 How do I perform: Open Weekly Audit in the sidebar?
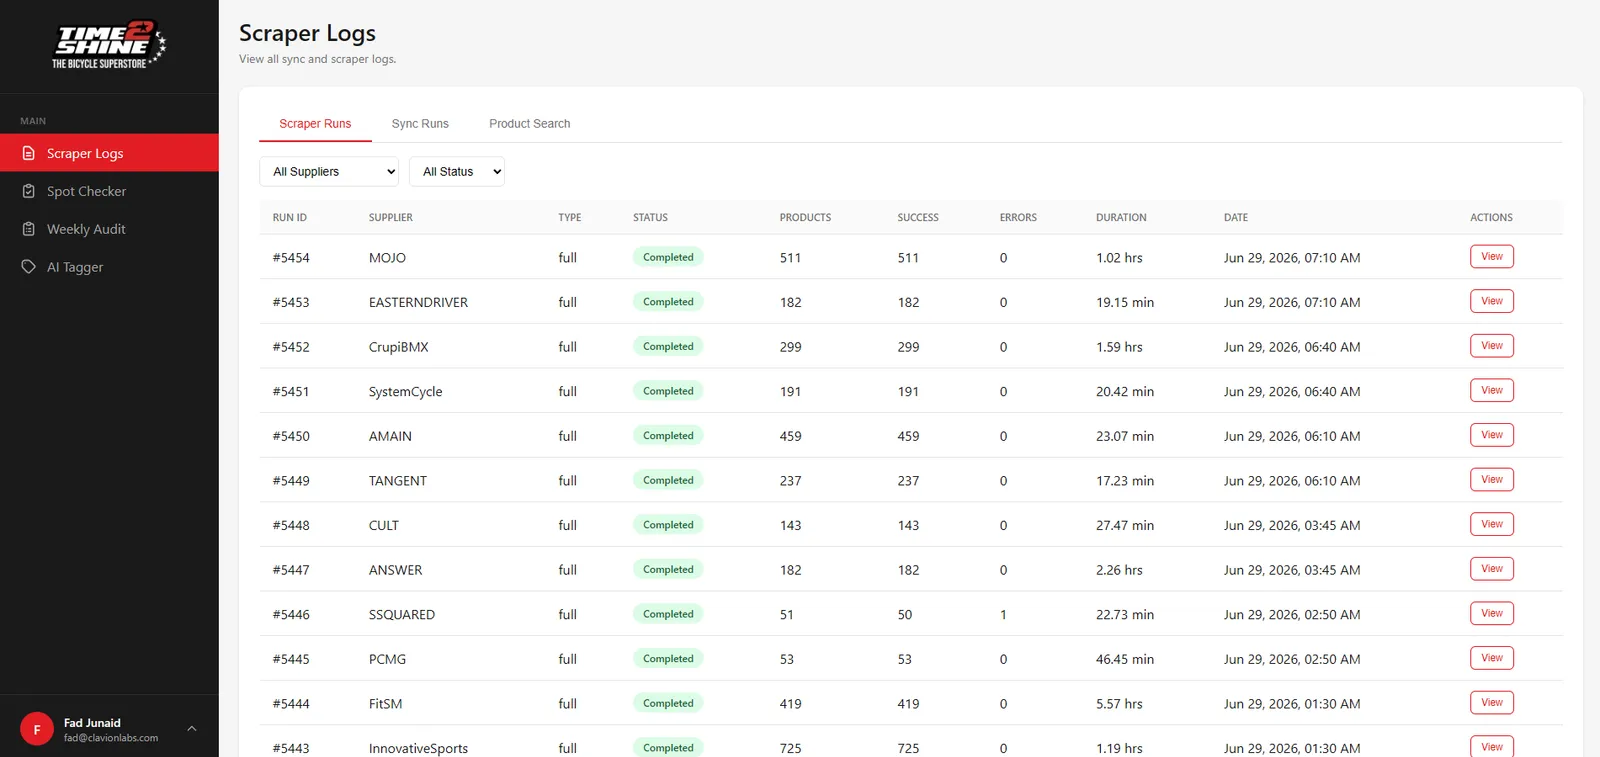pyautogui.click(x=109, y=229)
